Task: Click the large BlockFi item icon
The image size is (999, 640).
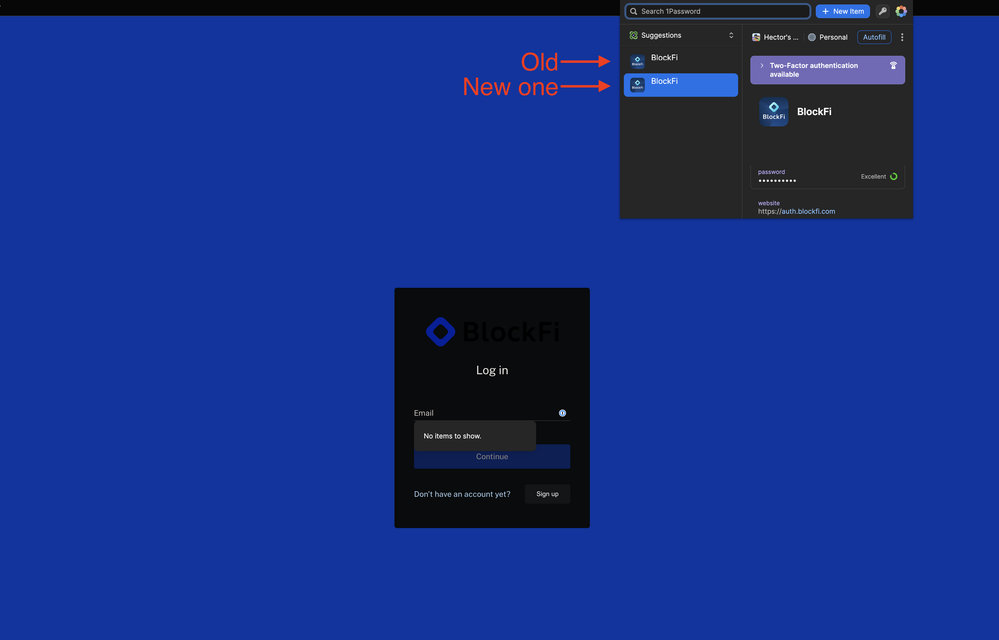Action: [774, 112]
